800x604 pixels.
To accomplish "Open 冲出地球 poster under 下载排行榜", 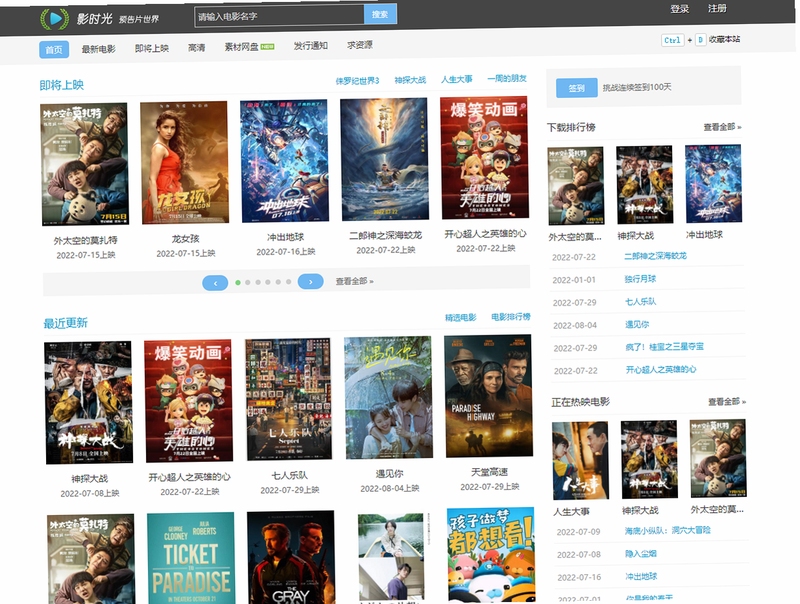I will (x=713, y=184).
